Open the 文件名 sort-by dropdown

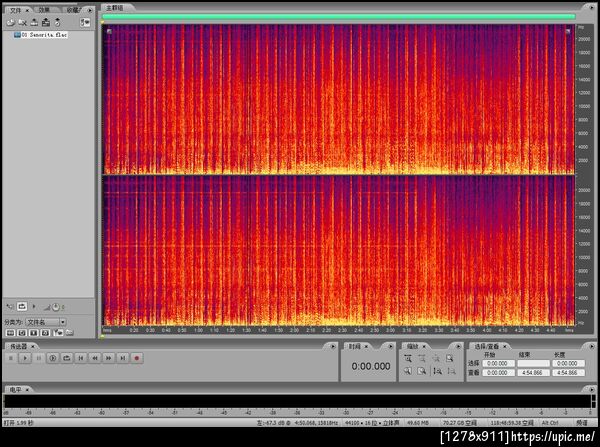point(46,322)
